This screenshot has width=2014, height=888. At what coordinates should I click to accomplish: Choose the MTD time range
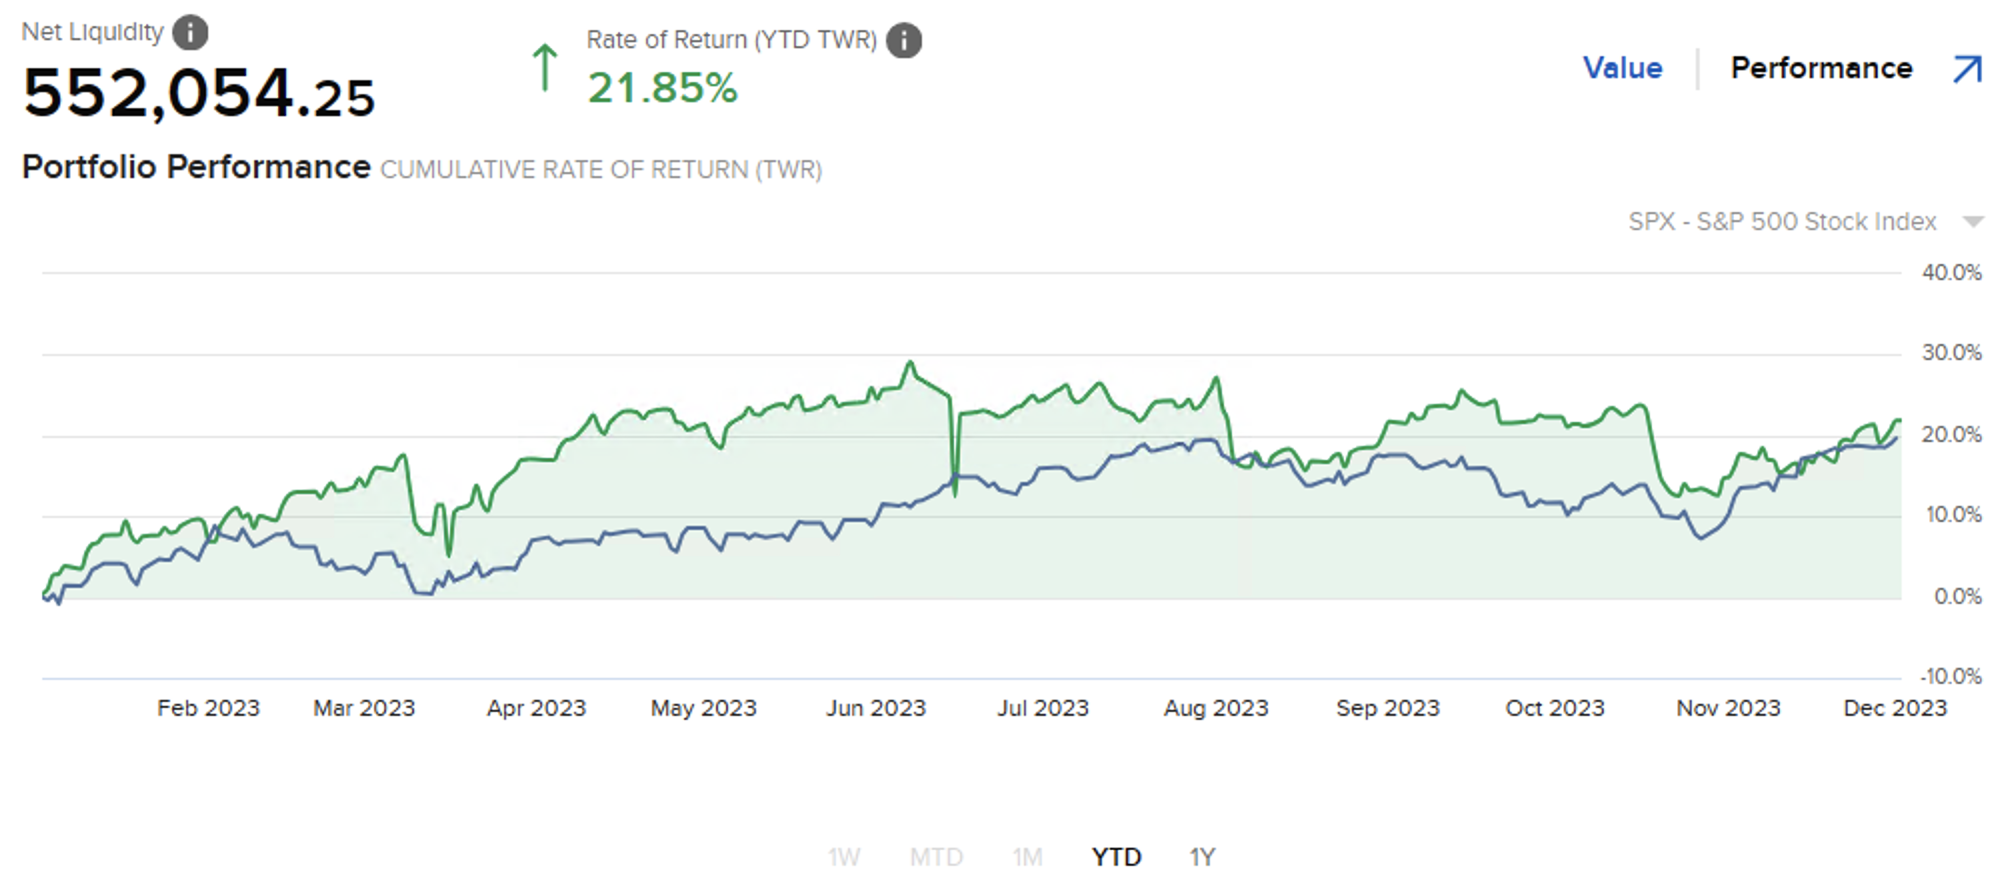[936, 857]
